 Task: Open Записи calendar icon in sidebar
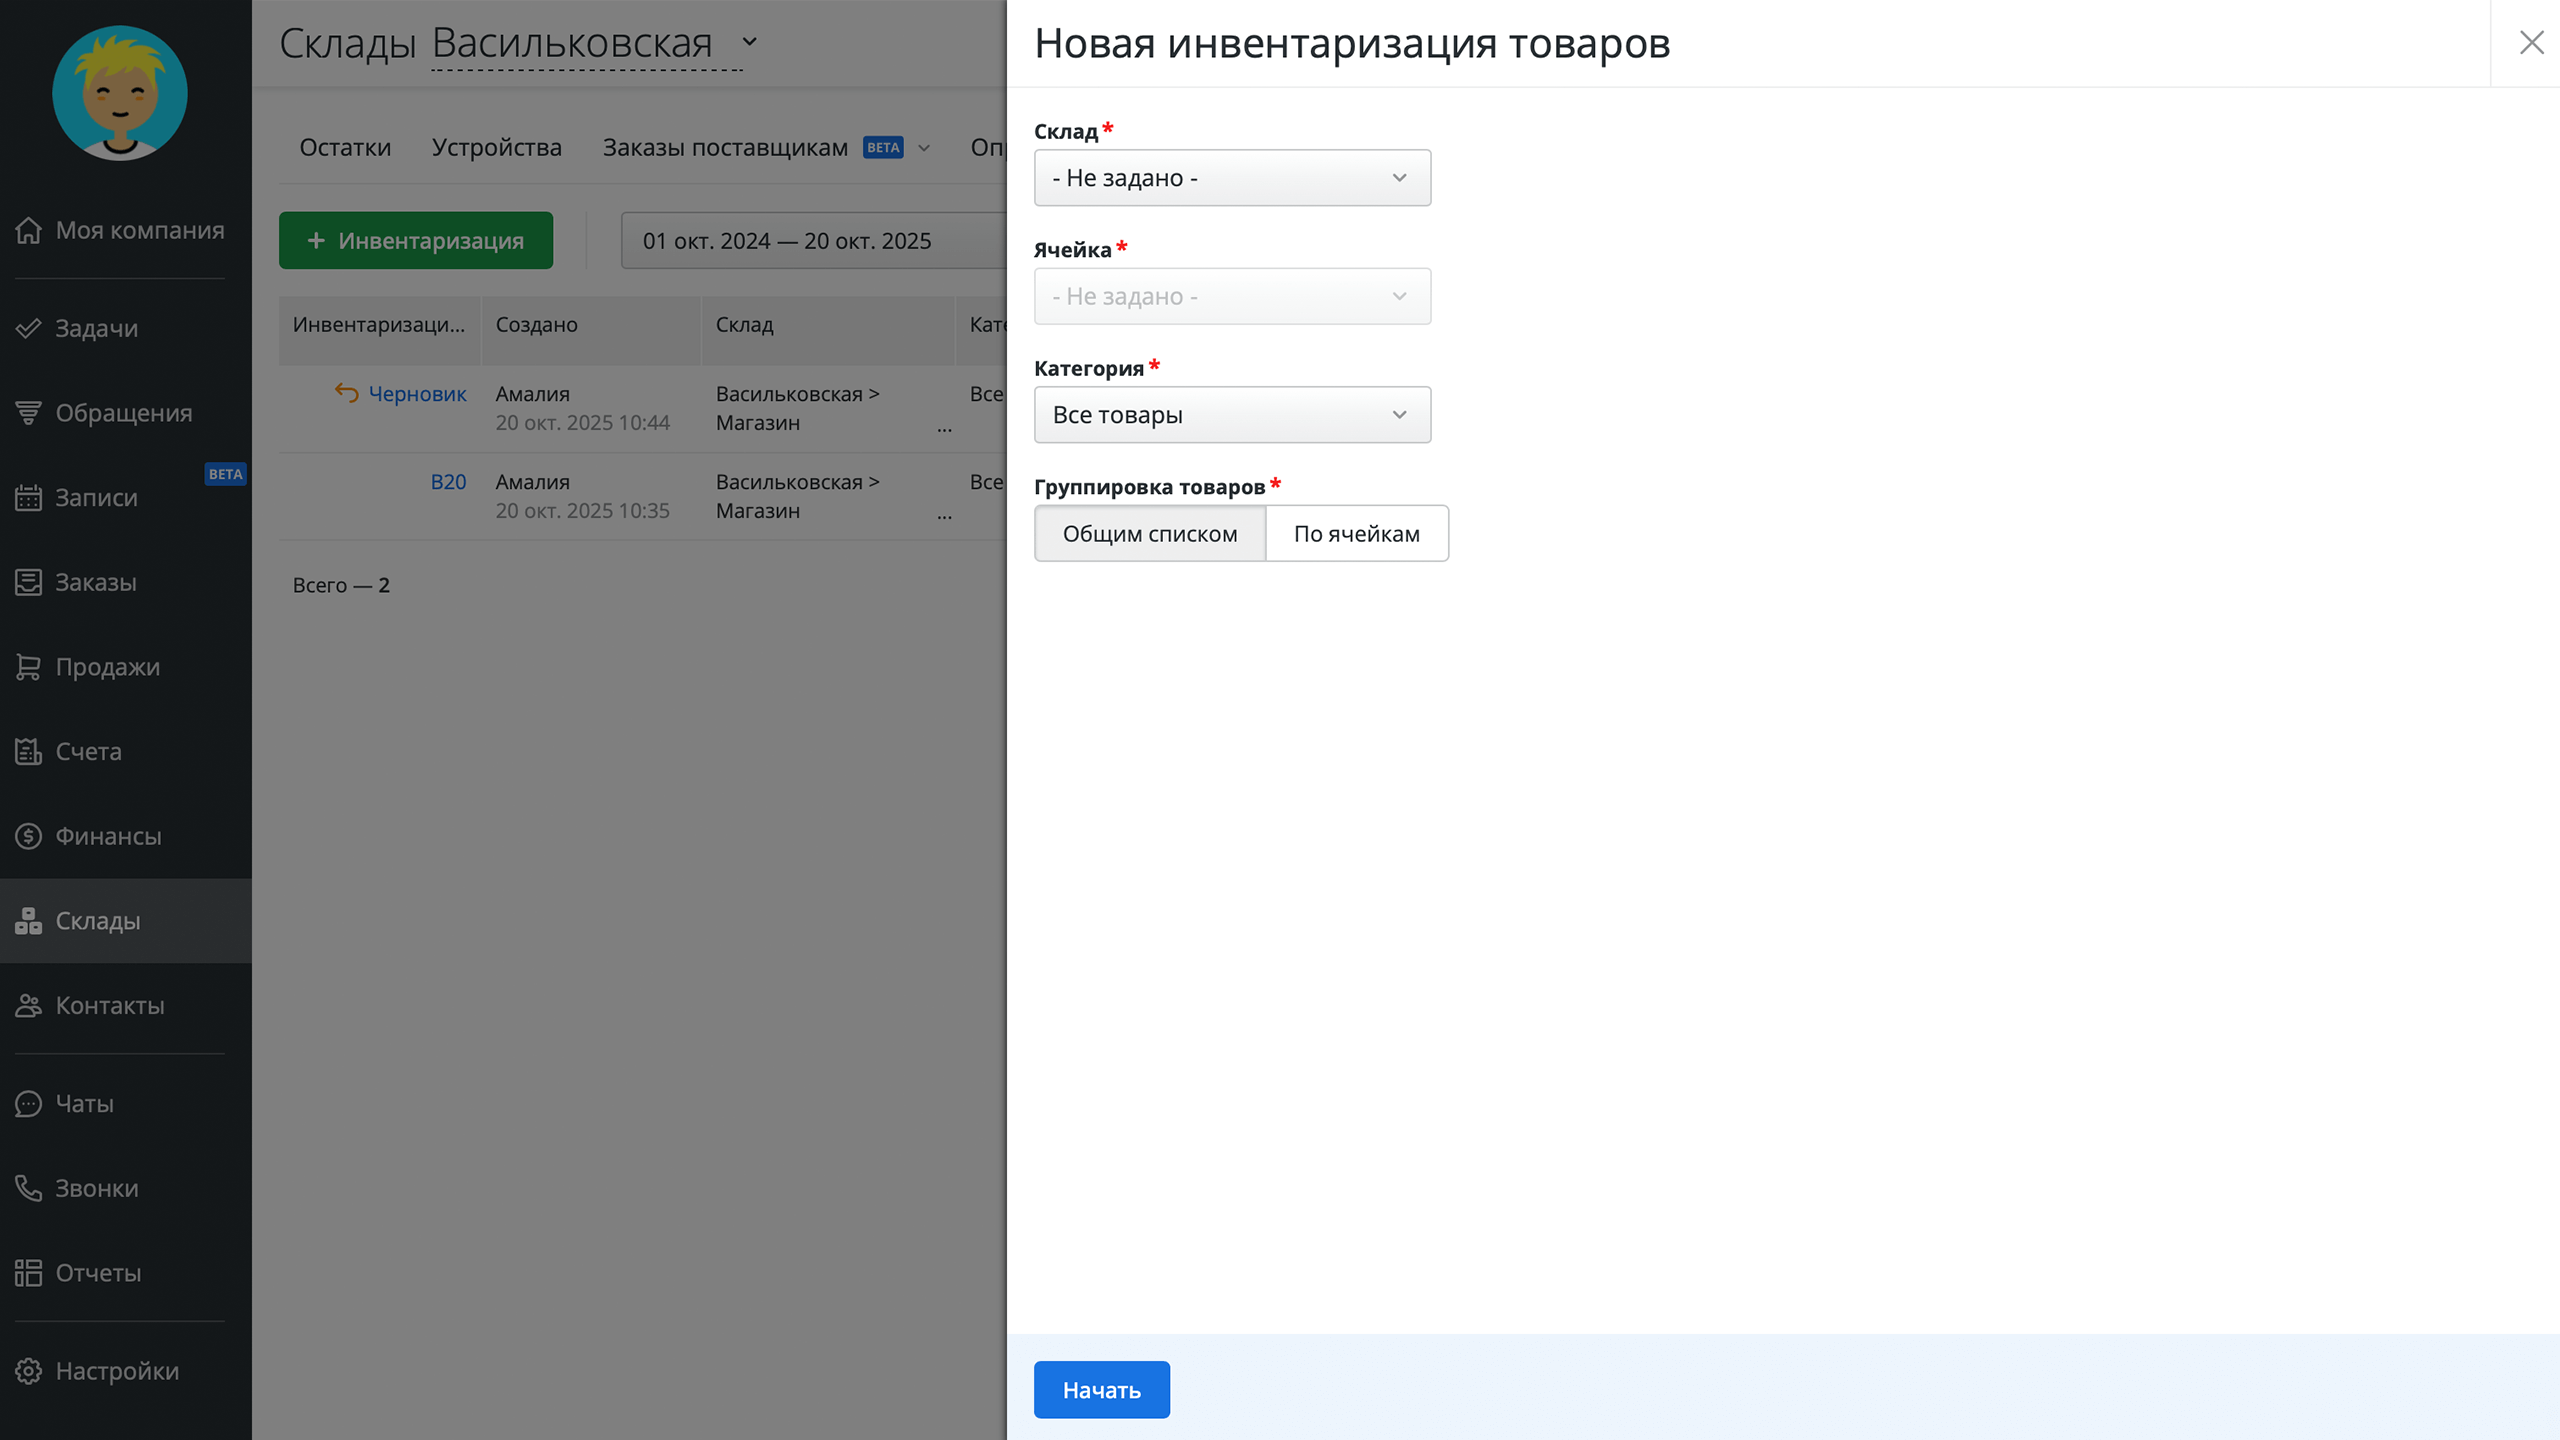click(x=28, y=497)
